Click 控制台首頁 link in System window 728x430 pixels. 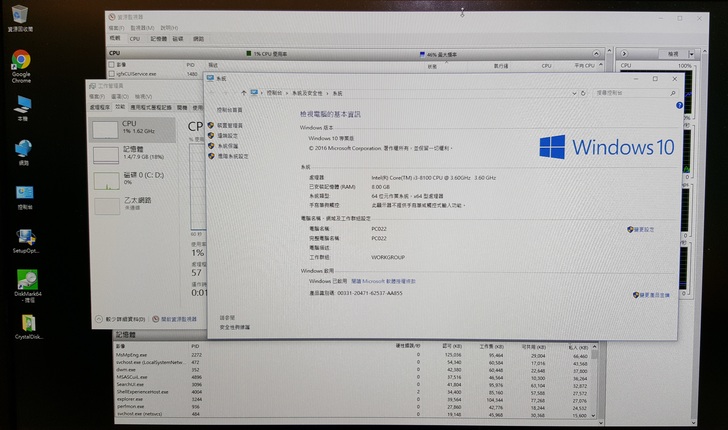coord(229,110)
